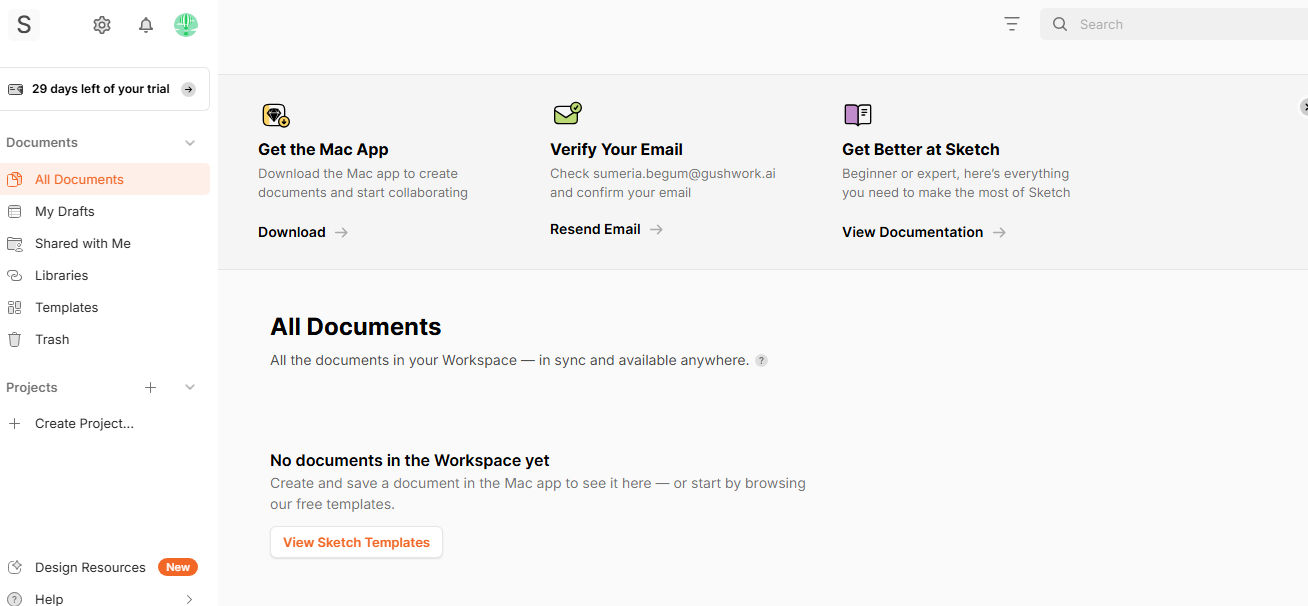Click the Mac App diamond icon

coord(276,115)
